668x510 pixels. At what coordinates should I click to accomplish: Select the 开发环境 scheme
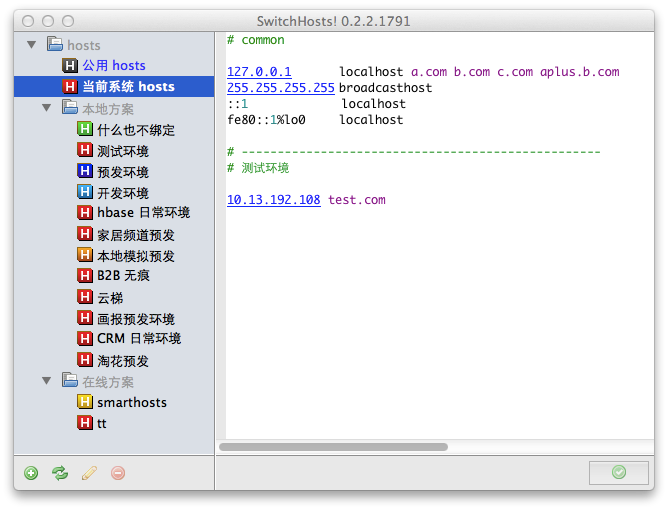(123, 193)
